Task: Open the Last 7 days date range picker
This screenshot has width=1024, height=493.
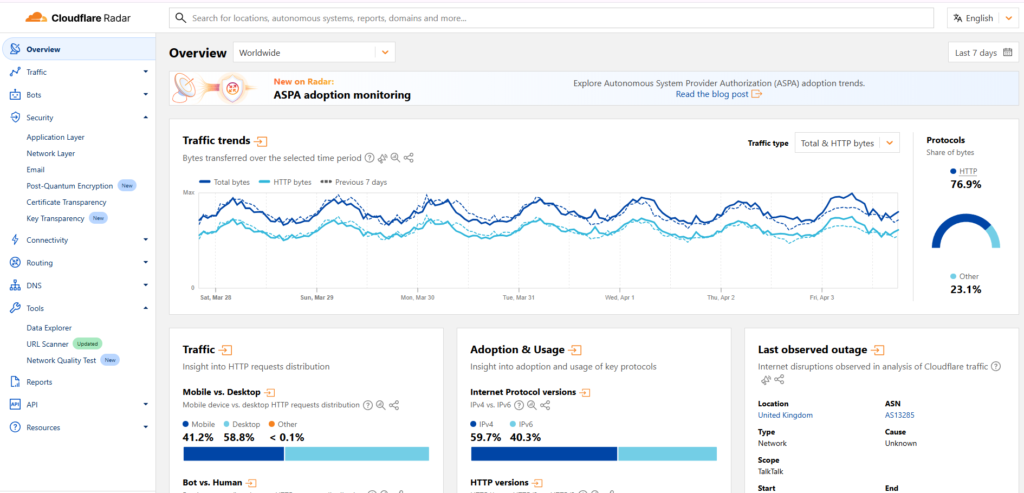Action: coord(983,53)
